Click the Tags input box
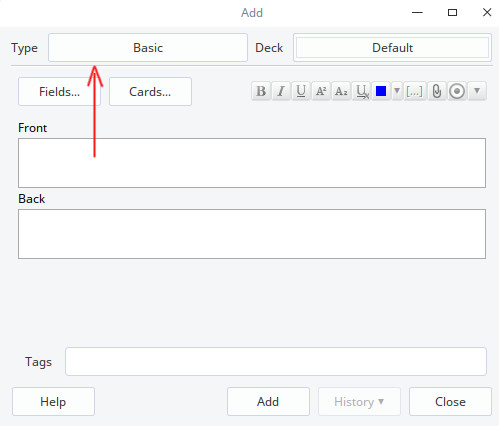This screenshot has height=426, width=499. (x=276, y=362)
